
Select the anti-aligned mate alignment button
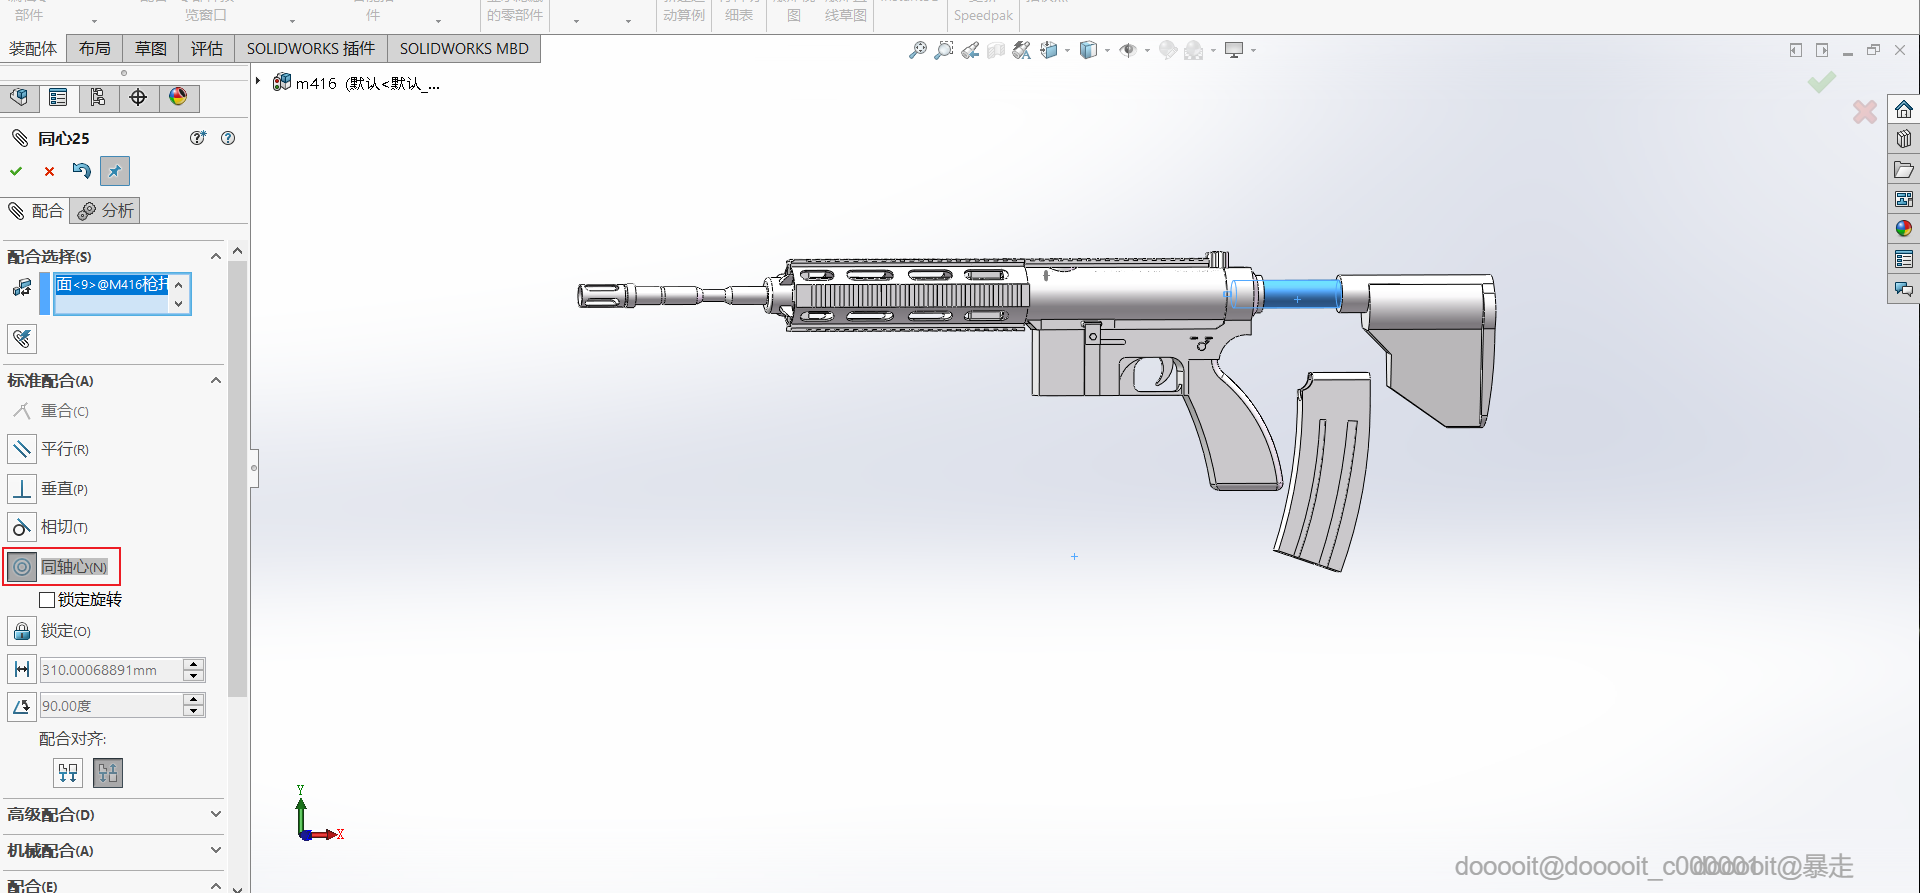click(108, 773)
